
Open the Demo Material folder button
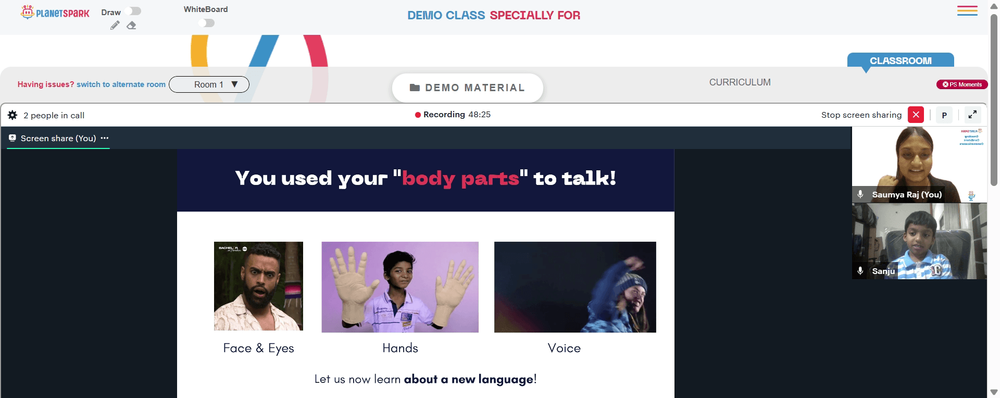467,88
